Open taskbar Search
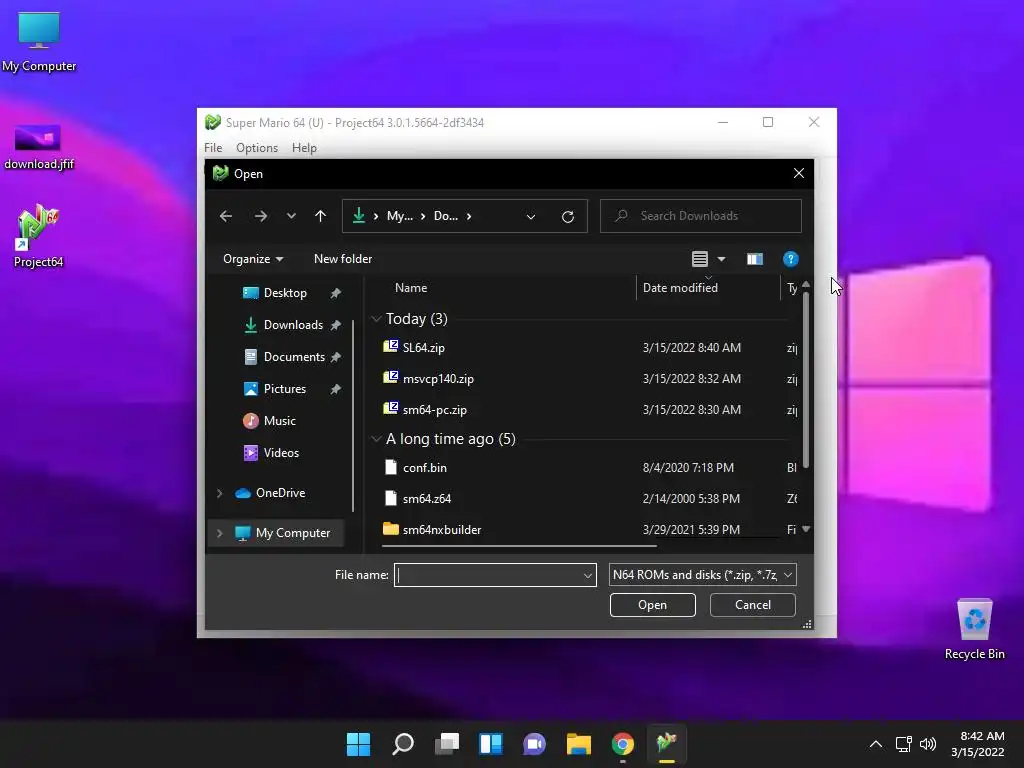The height and width of the screenshot is (768, 1024). (402, 744)
